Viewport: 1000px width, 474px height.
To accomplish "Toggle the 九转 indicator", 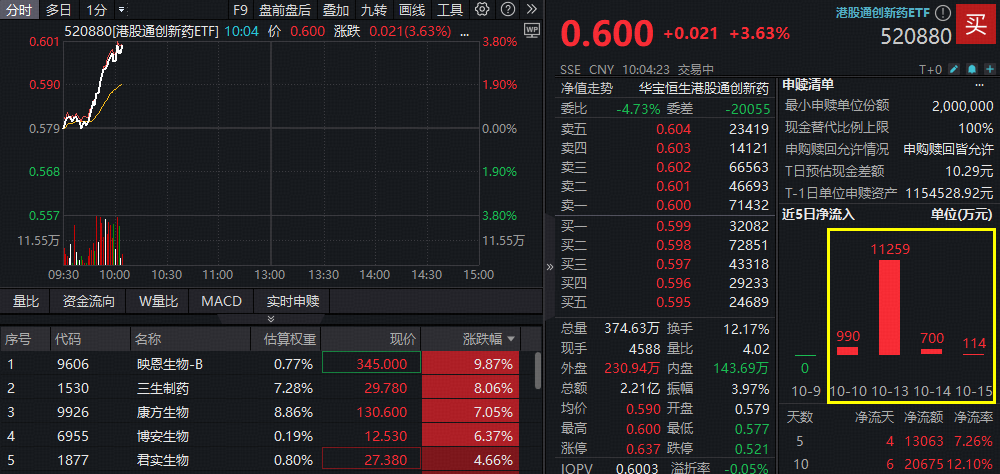I will [374, 10].
